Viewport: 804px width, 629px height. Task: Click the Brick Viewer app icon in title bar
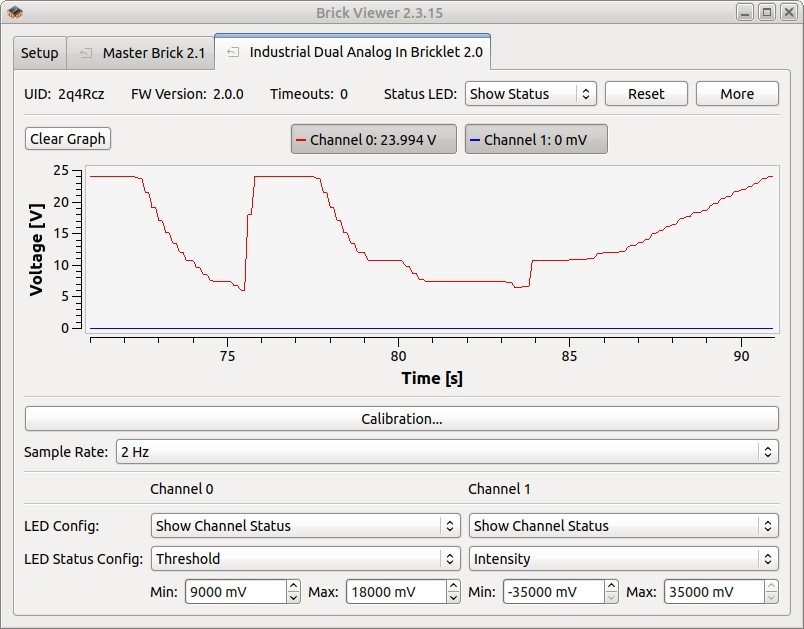tap(15, 12)
